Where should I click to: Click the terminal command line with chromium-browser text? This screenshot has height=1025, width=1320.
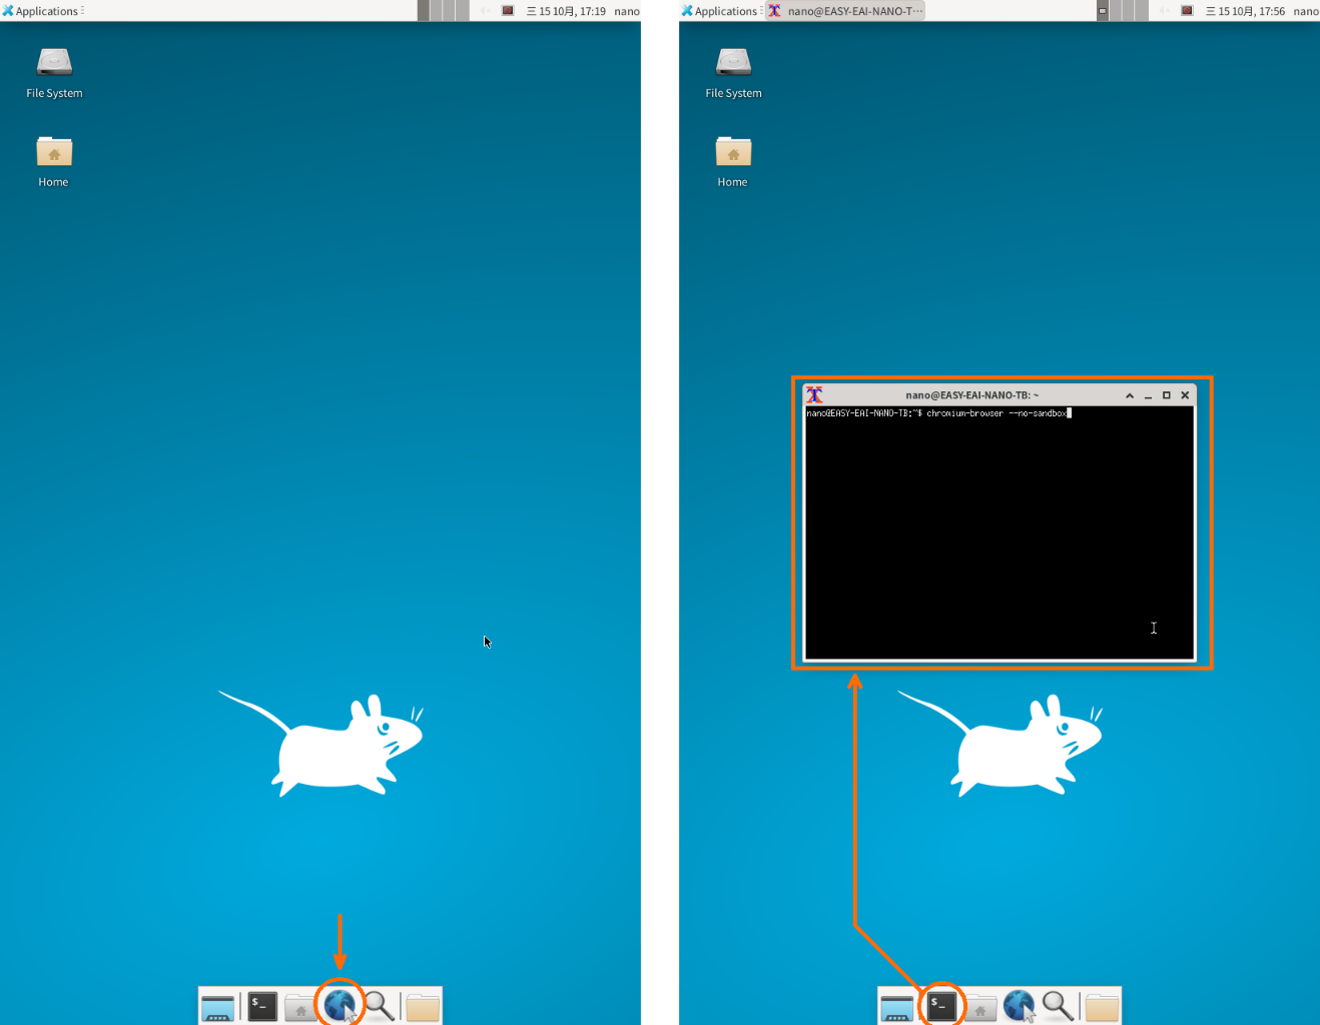[x=938, y=413]
